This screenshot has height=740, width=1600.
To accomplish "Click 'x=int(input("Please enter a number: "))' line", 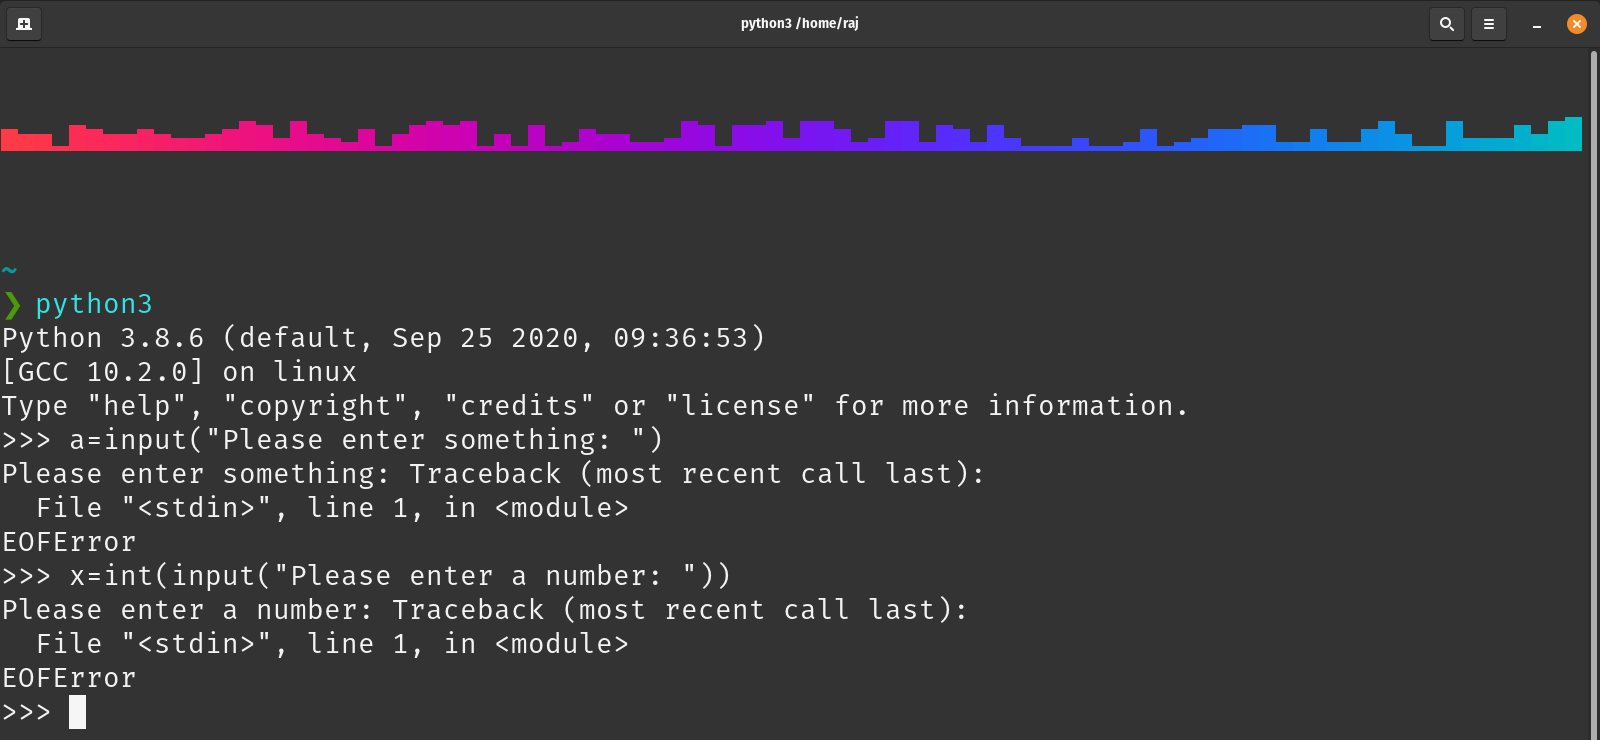I will (367, 576).
